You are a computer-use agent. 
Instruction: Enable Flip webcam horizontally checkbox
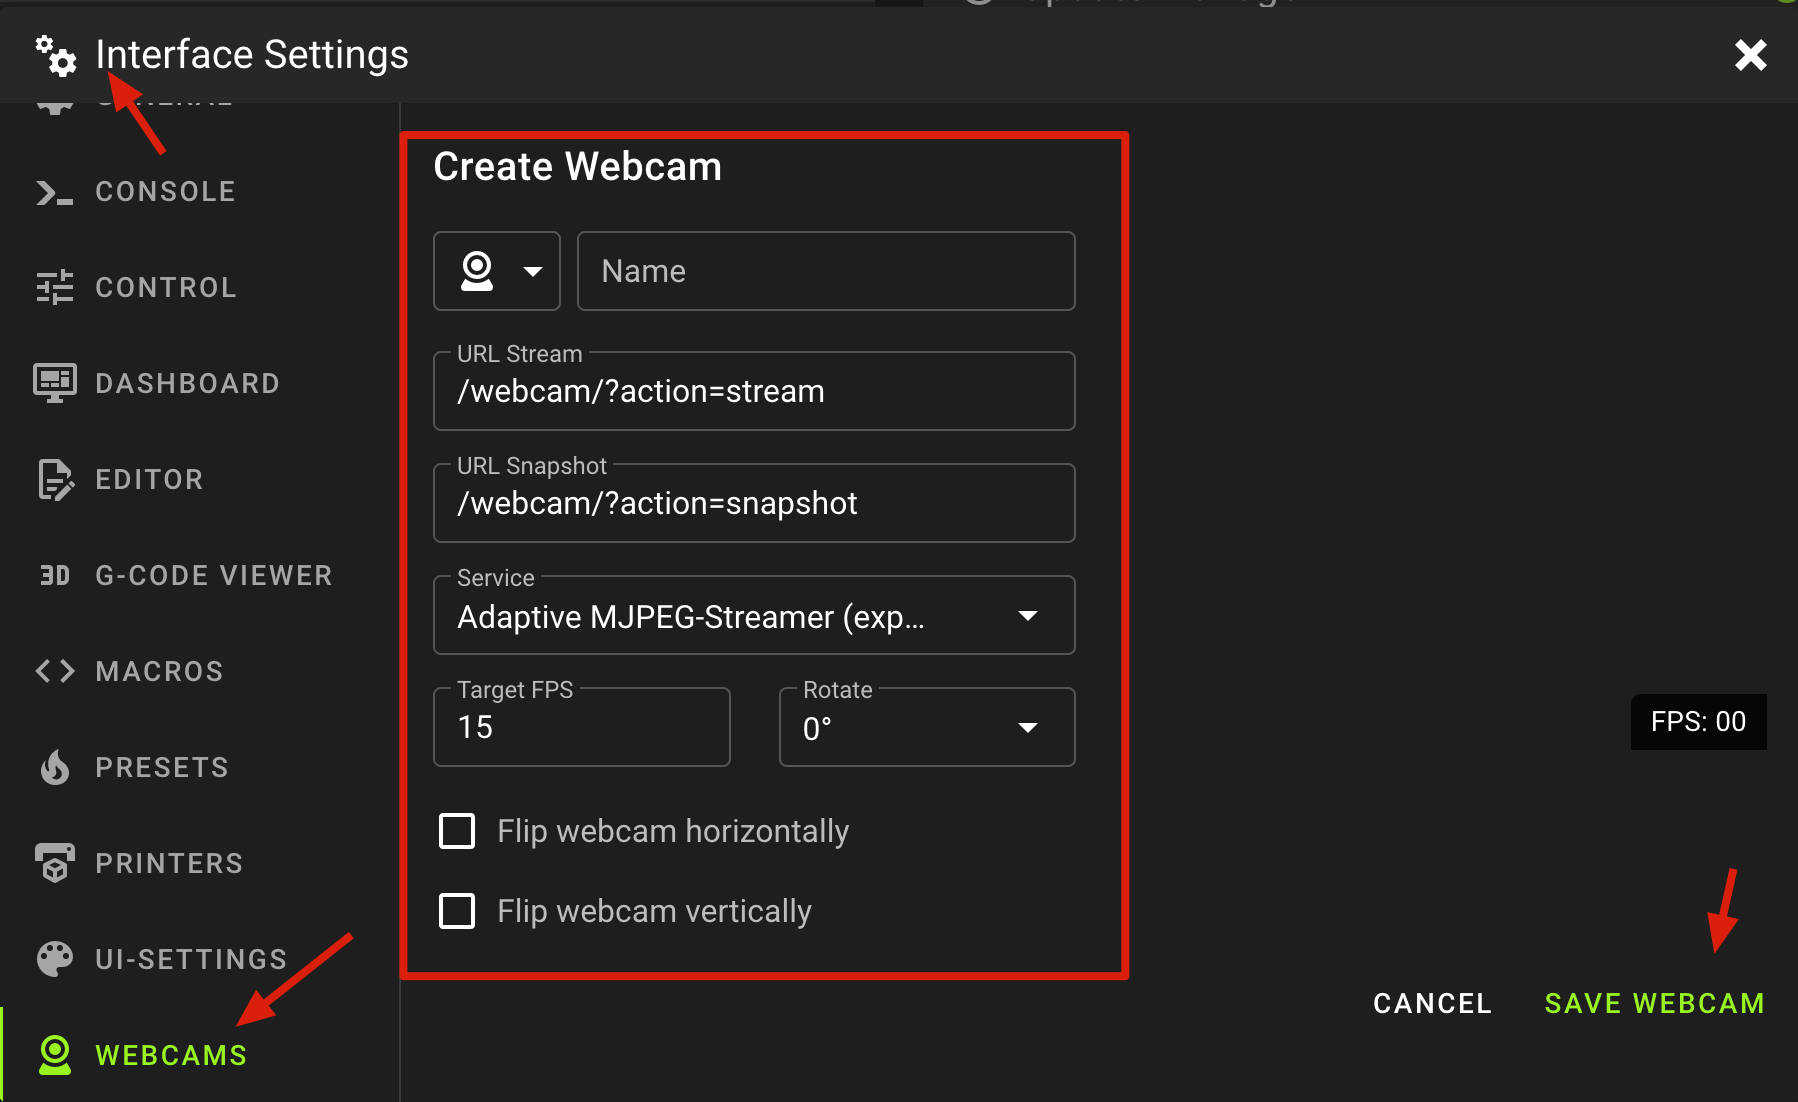click(x=457, y=831)
